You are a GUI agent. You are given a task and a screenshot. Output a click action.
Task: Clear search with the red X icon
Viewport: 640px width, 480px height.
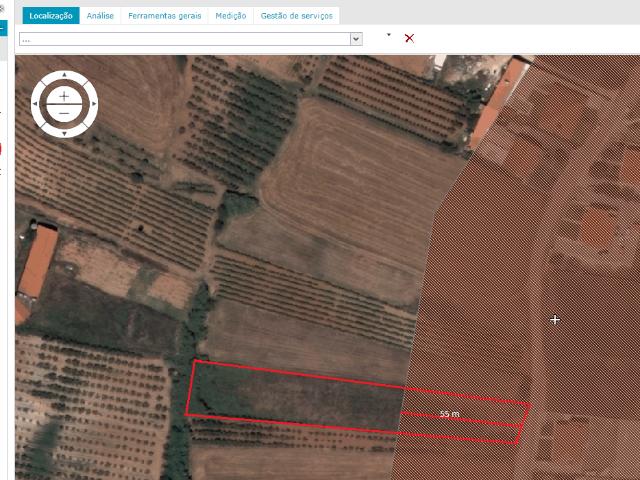click(x=409, y=38)
